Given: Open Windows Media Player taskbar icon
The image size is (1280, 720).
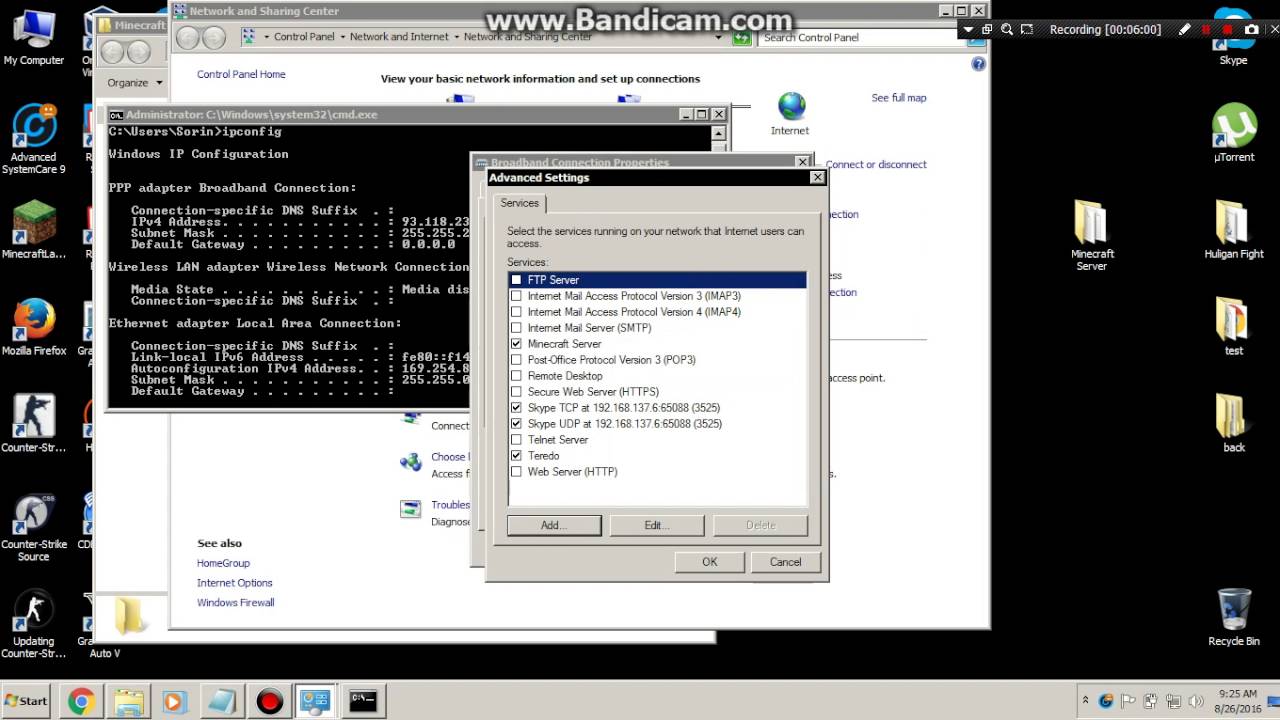Looking at the screenshot, I should (x=174, y=702).
